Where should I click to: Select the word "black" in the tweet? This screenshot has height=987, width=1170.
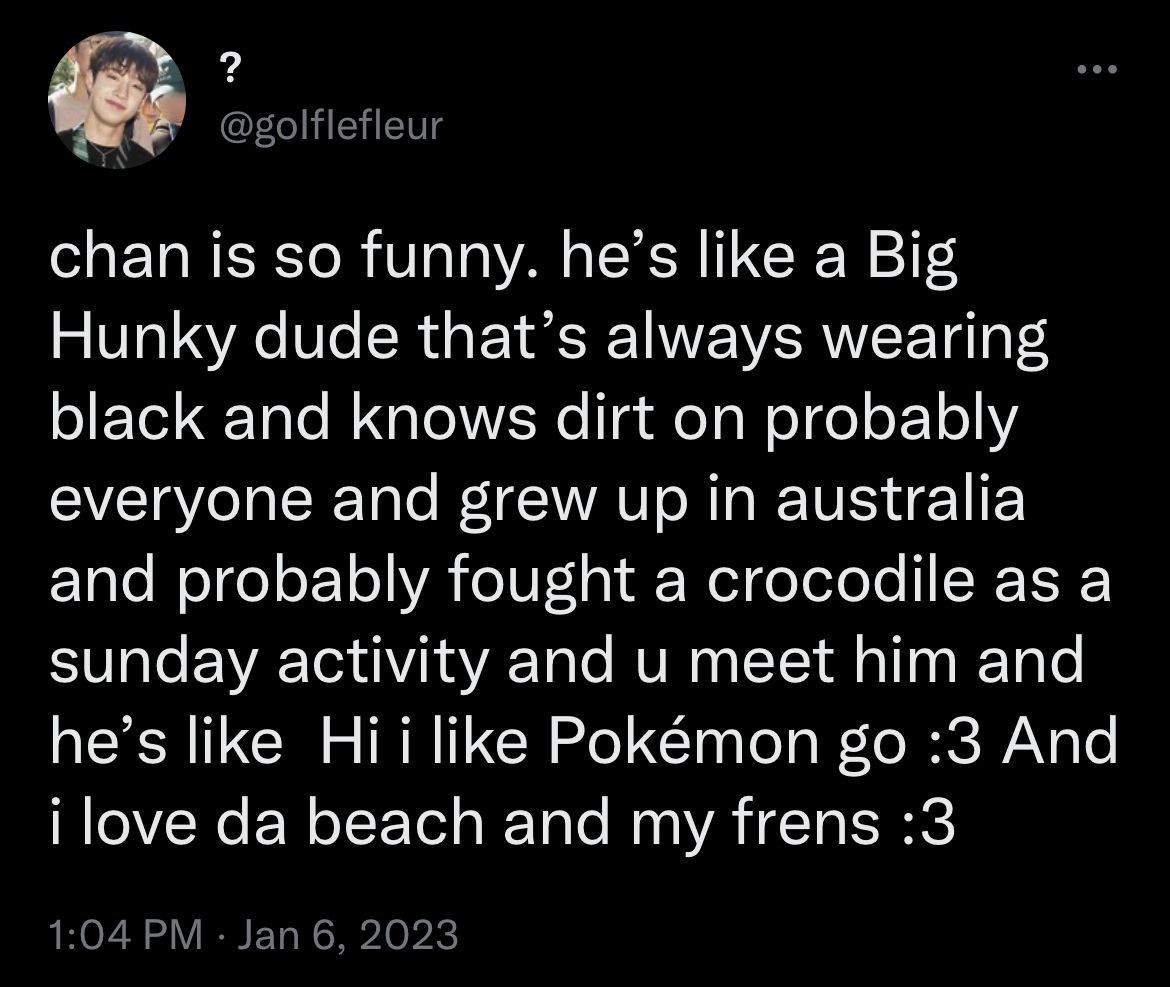[x=127, y=418]
